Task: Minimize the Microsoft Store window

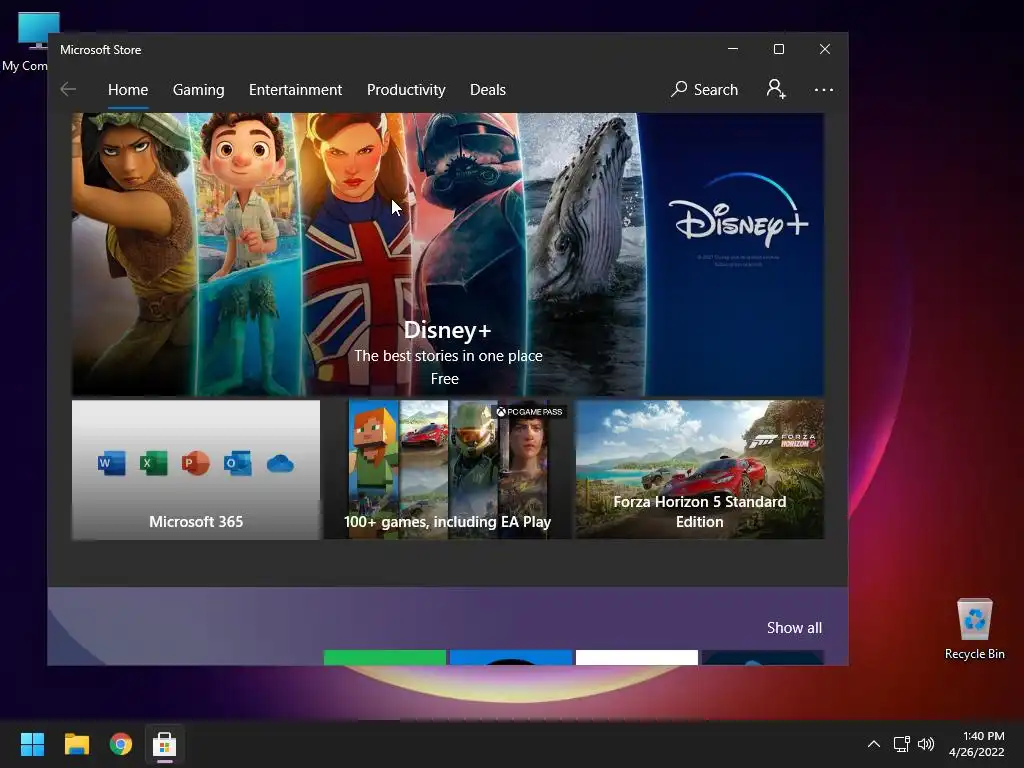Action: [733, 49]
